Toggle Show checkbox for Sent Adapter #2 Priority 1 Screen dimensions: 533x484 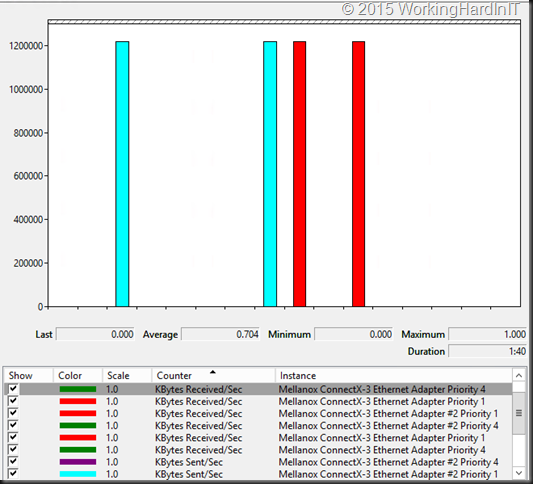(x=13, y=473)
